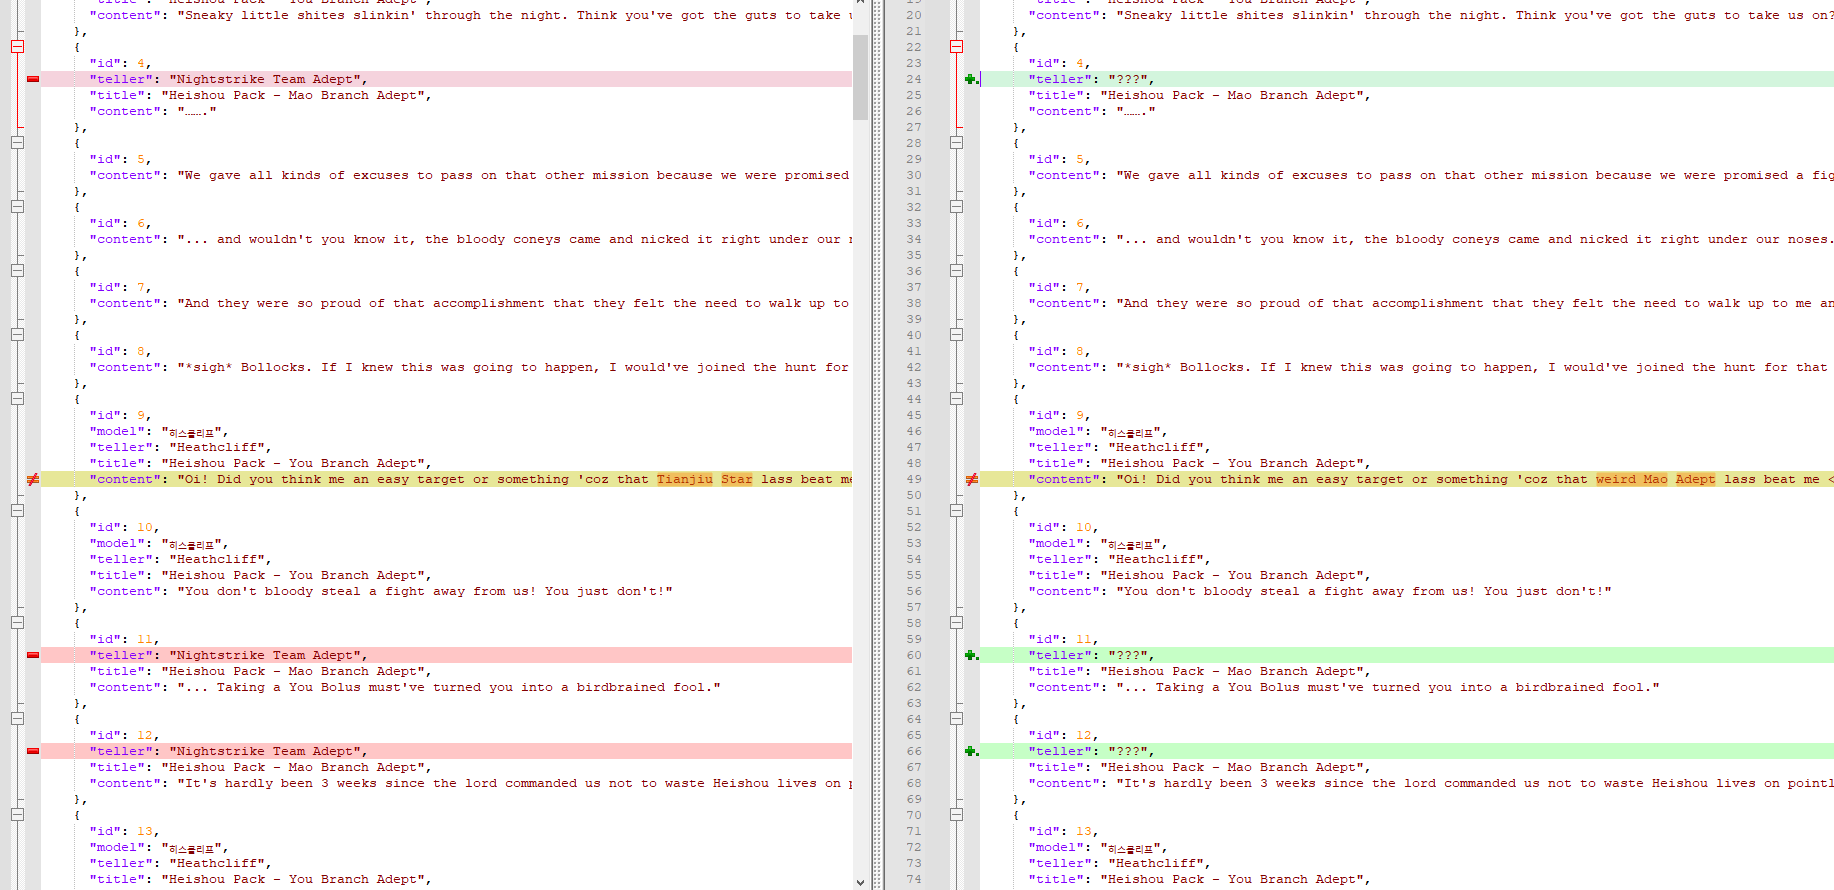The width and height of the screenshot is (1834, 890).
Task: Click the highlighted "weird Mao" text in right pane
Action: 1632,479
